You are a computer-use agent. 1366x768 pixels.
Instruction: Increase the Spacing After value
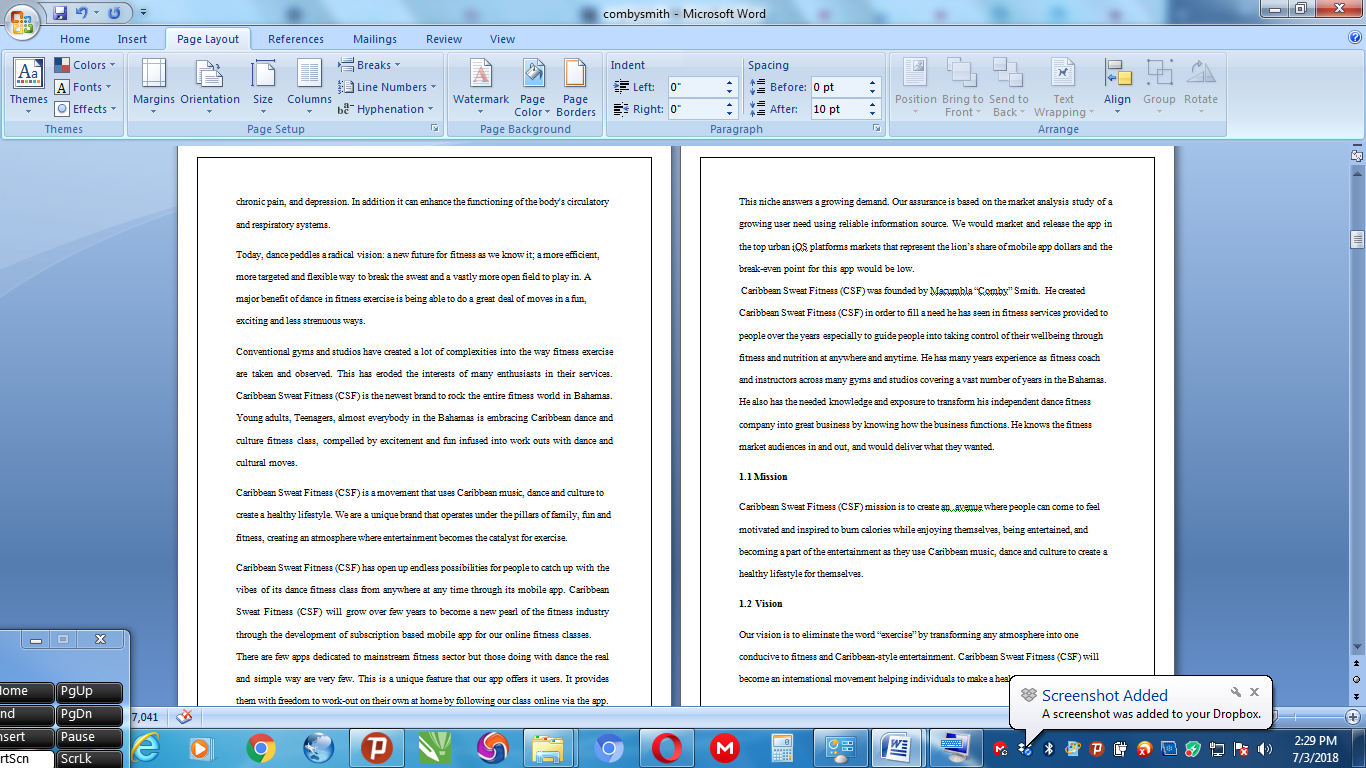(x=872, y=104)
